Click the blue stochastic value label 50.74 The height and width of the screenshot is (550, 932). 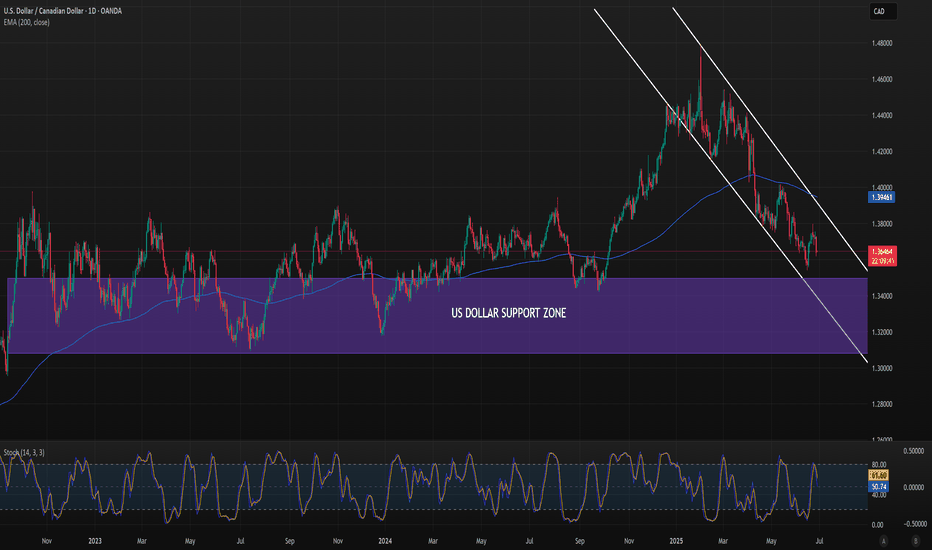(x=879, y=486)
